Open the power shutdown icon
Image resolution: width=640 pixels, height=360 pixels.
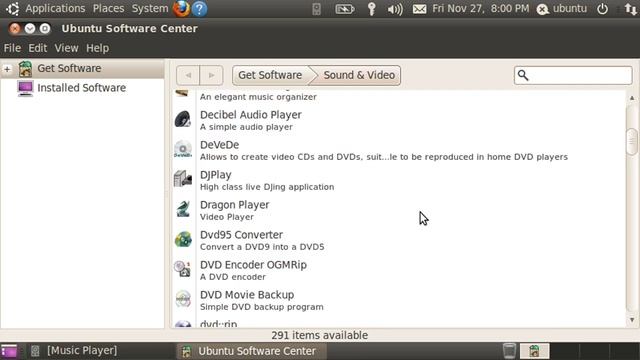602,9
